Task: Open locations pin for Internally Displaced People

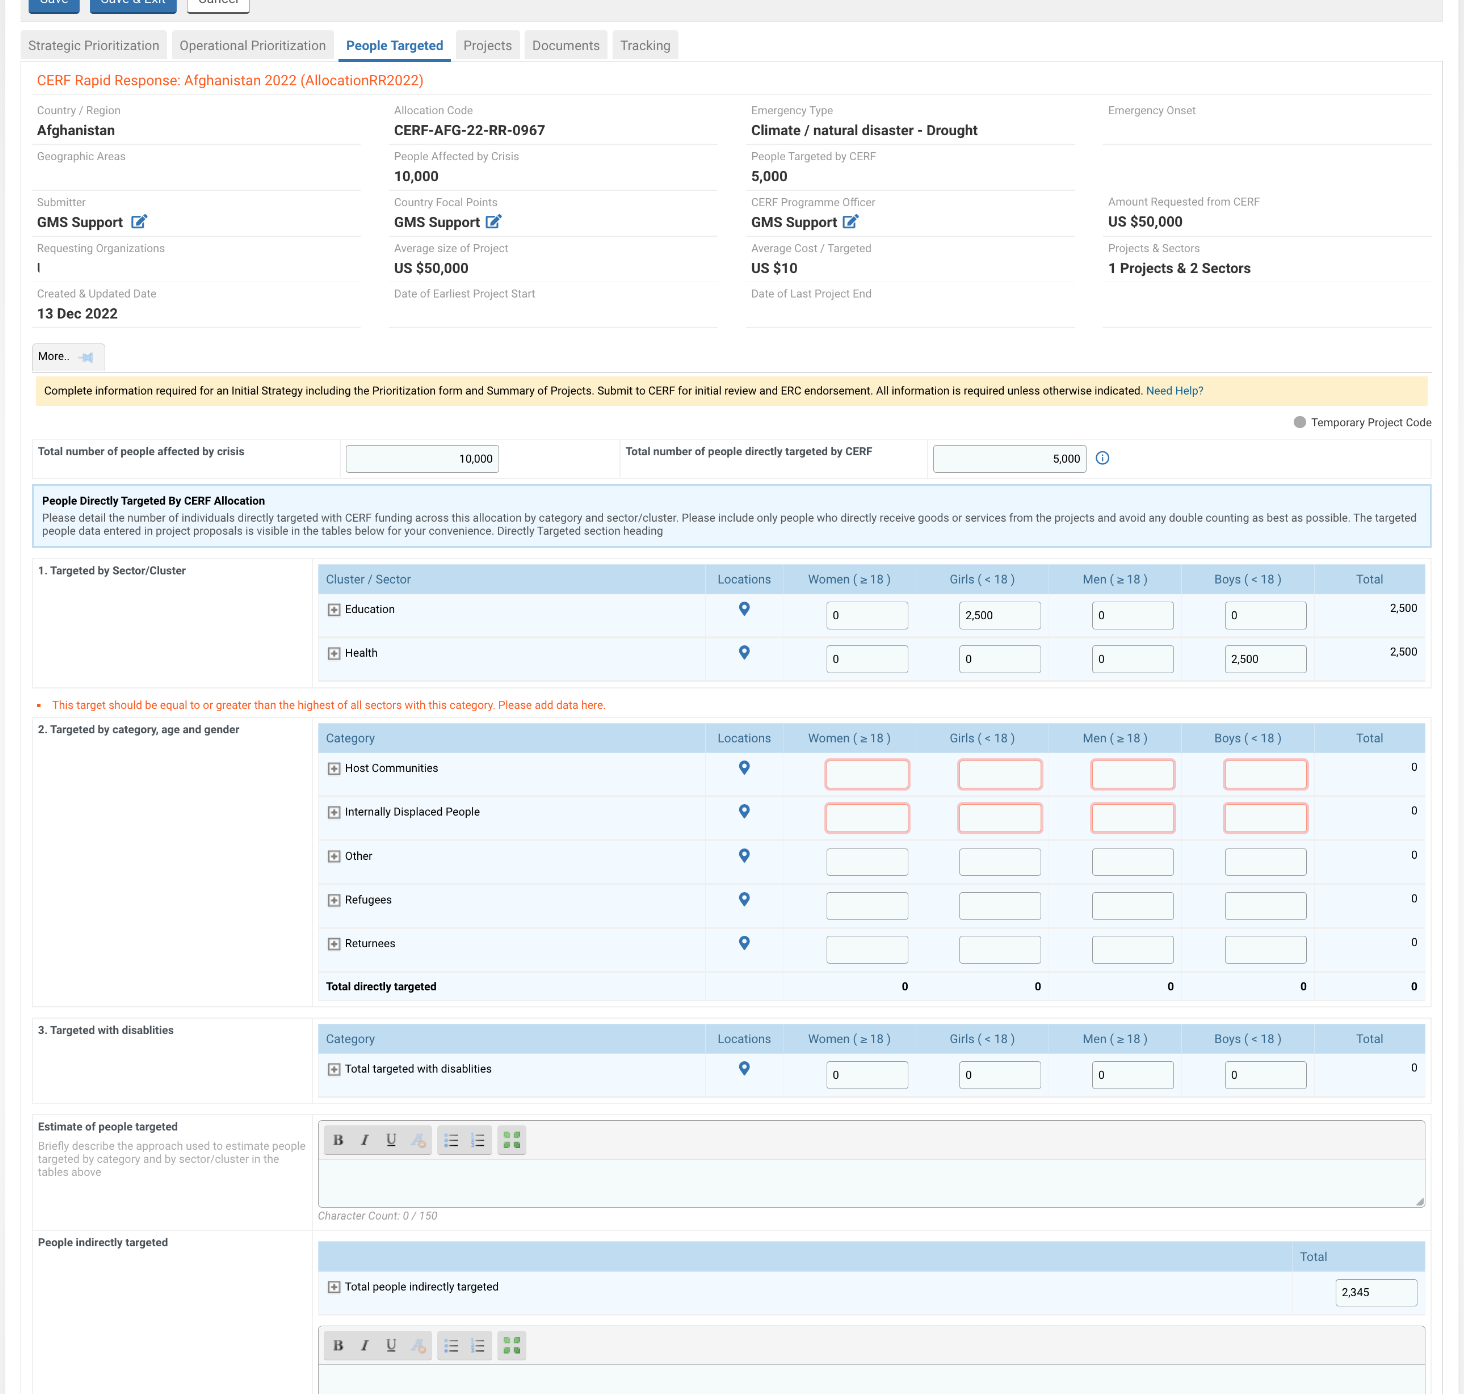Action: 744,812
